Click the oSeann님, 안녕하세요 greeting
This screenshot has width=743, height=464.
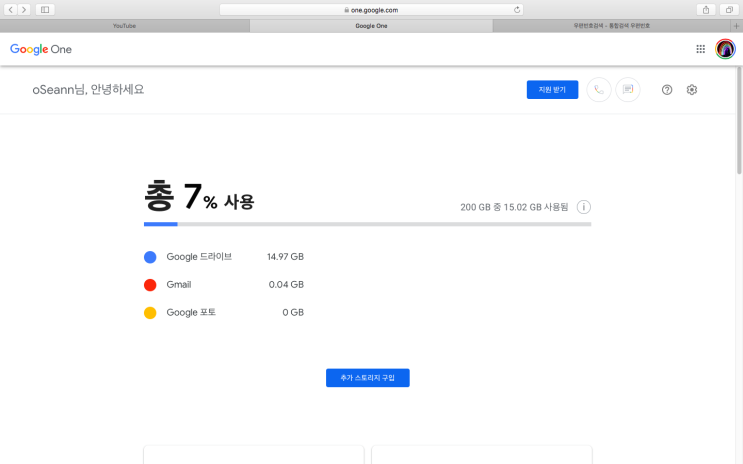pos(88,90)
